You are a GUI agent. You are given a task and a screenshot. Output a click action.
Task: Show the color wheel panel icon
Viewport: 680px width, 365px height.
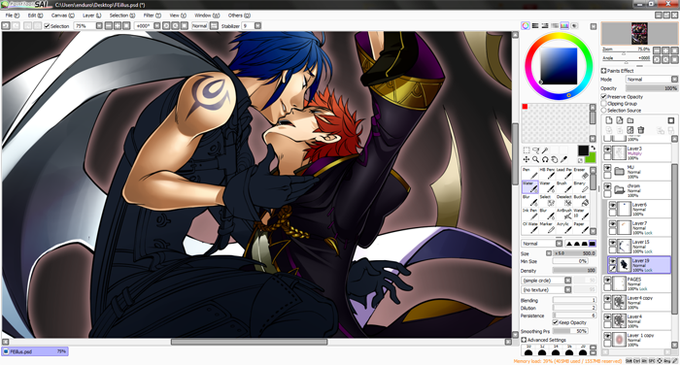[x=526, y=26]
